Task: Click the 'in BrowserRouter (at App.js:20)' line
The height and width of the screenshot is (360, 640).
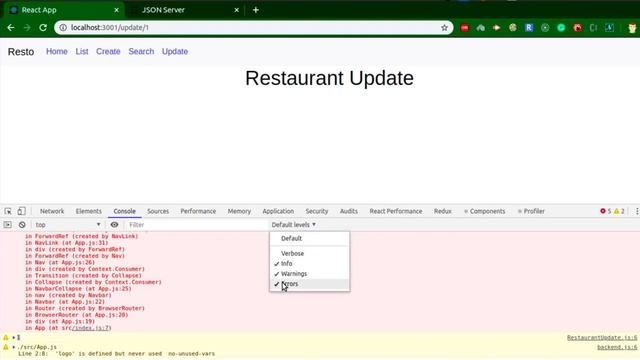Action: [x=77, y=315]
